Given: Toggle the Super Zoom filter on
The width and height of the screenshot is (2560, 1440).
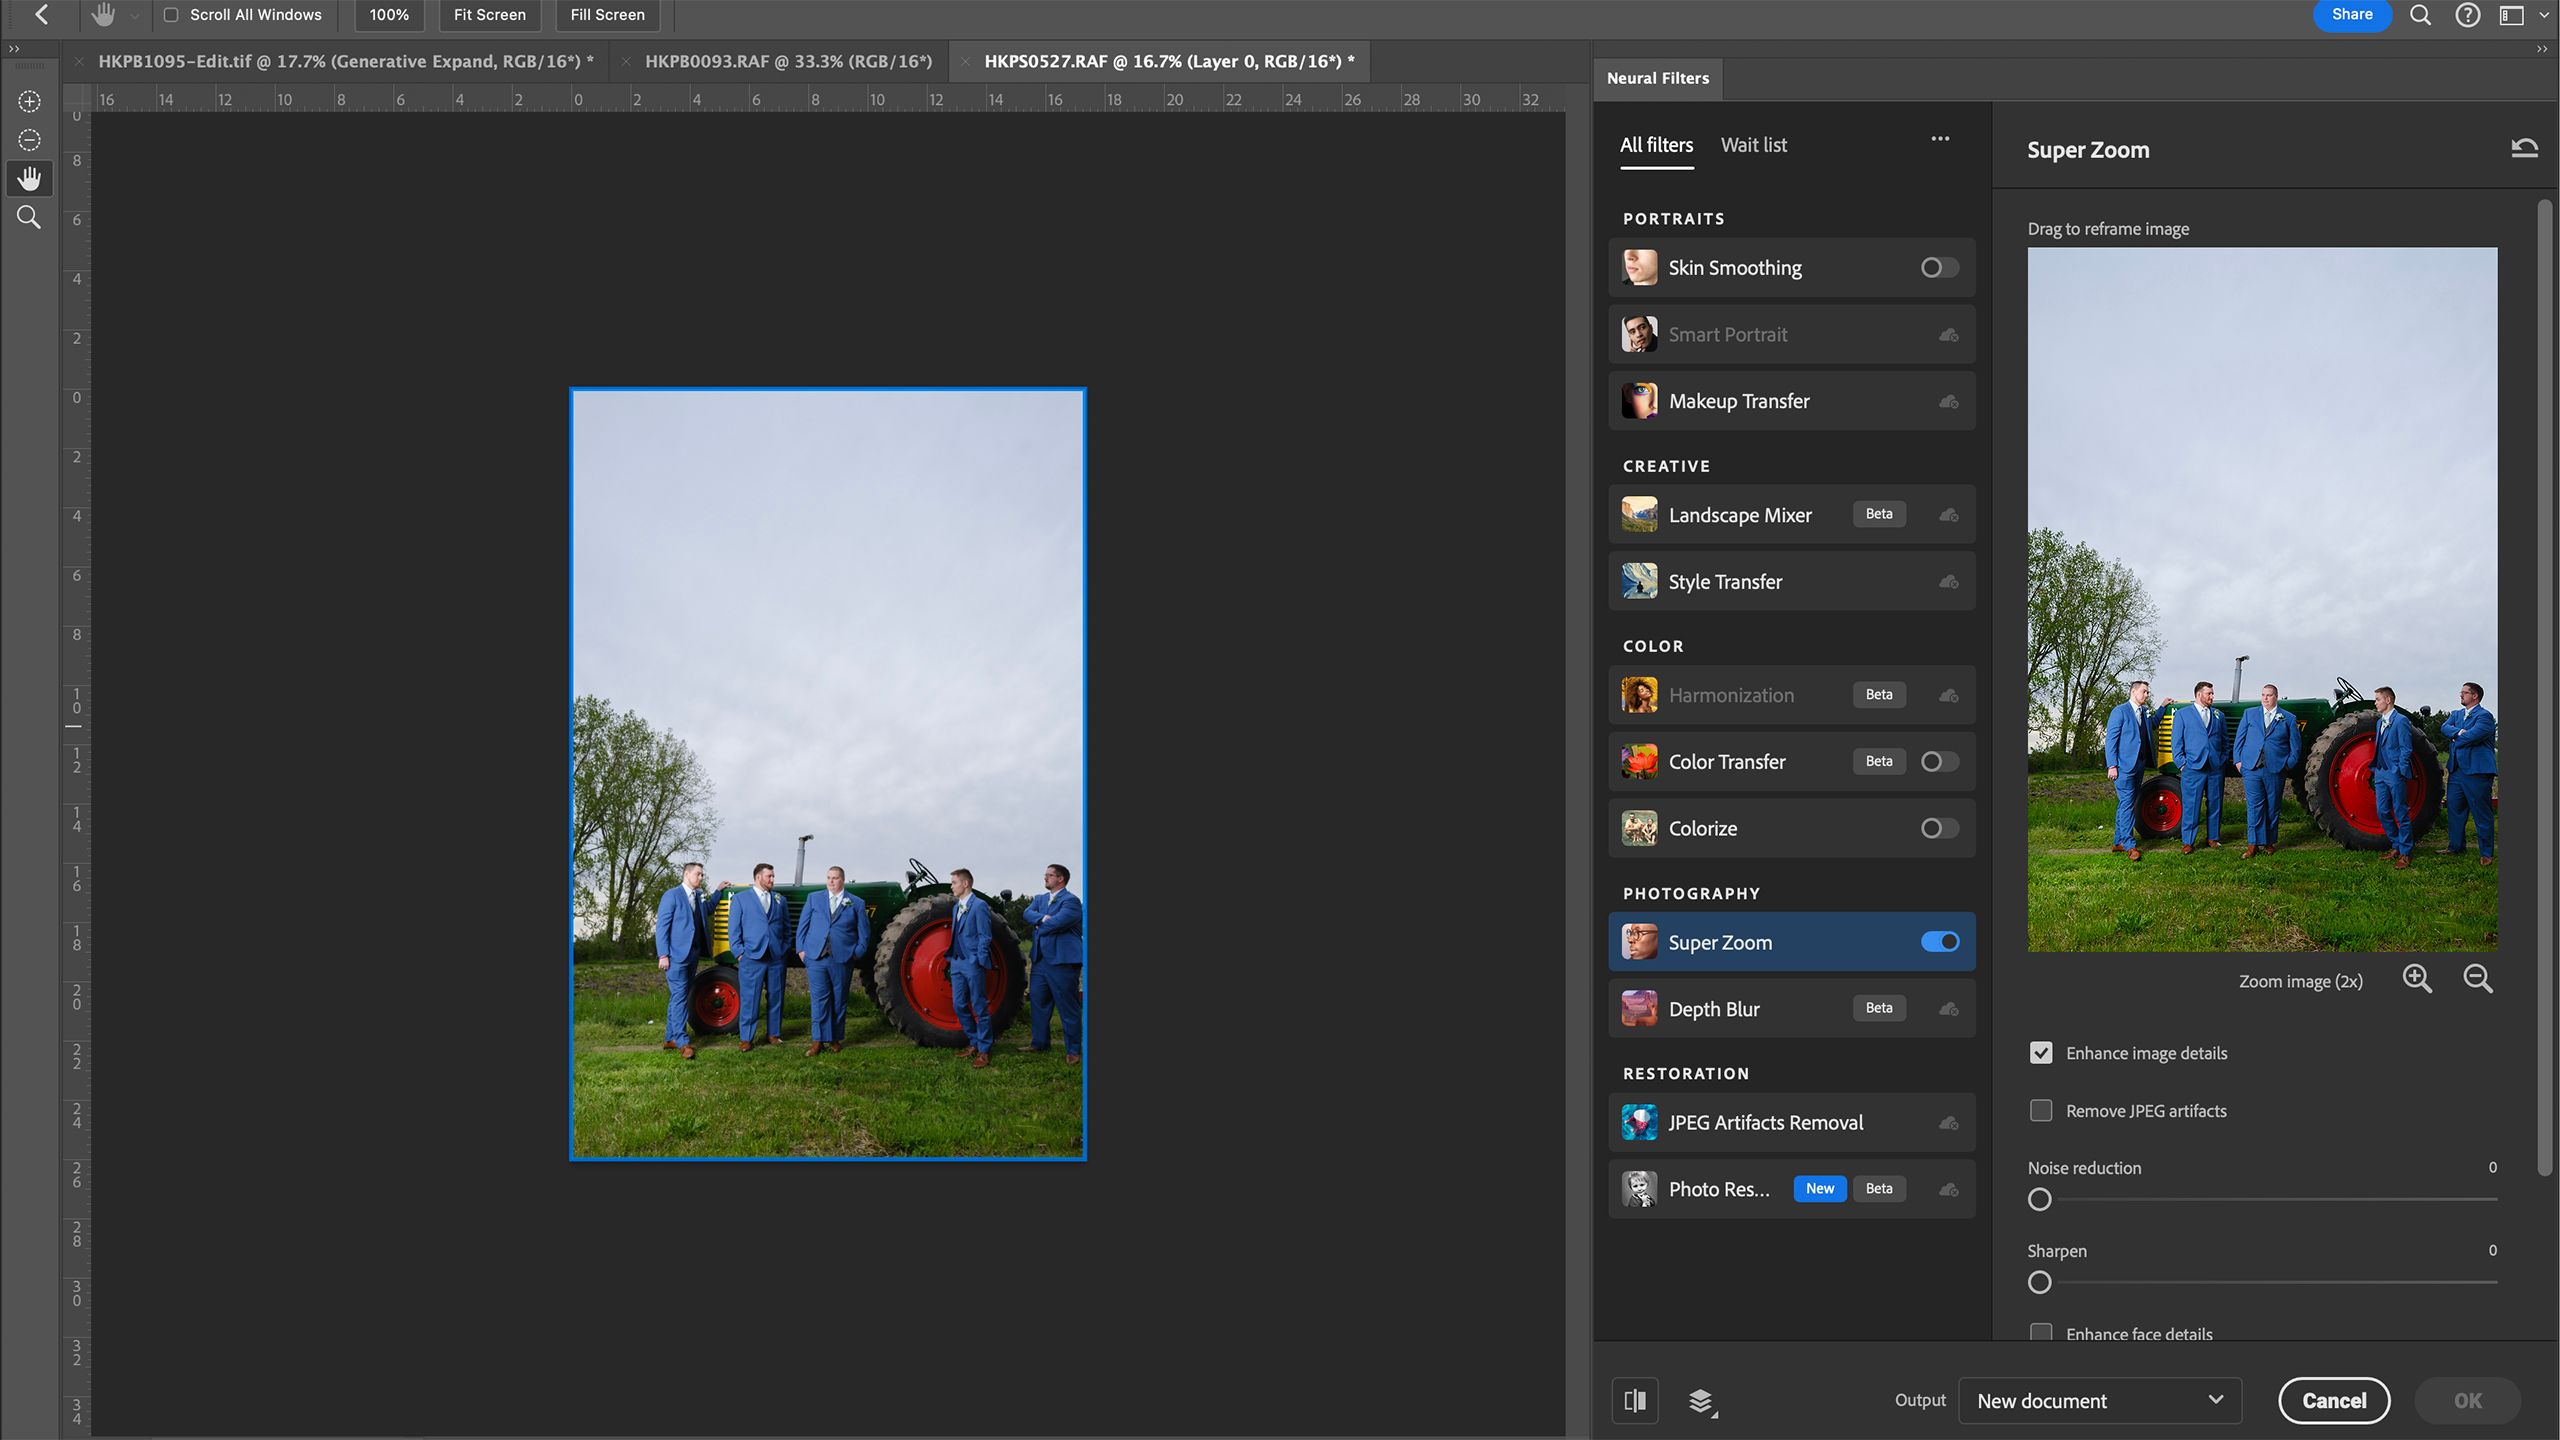Looking at the screenshot, I should 1939,941.
